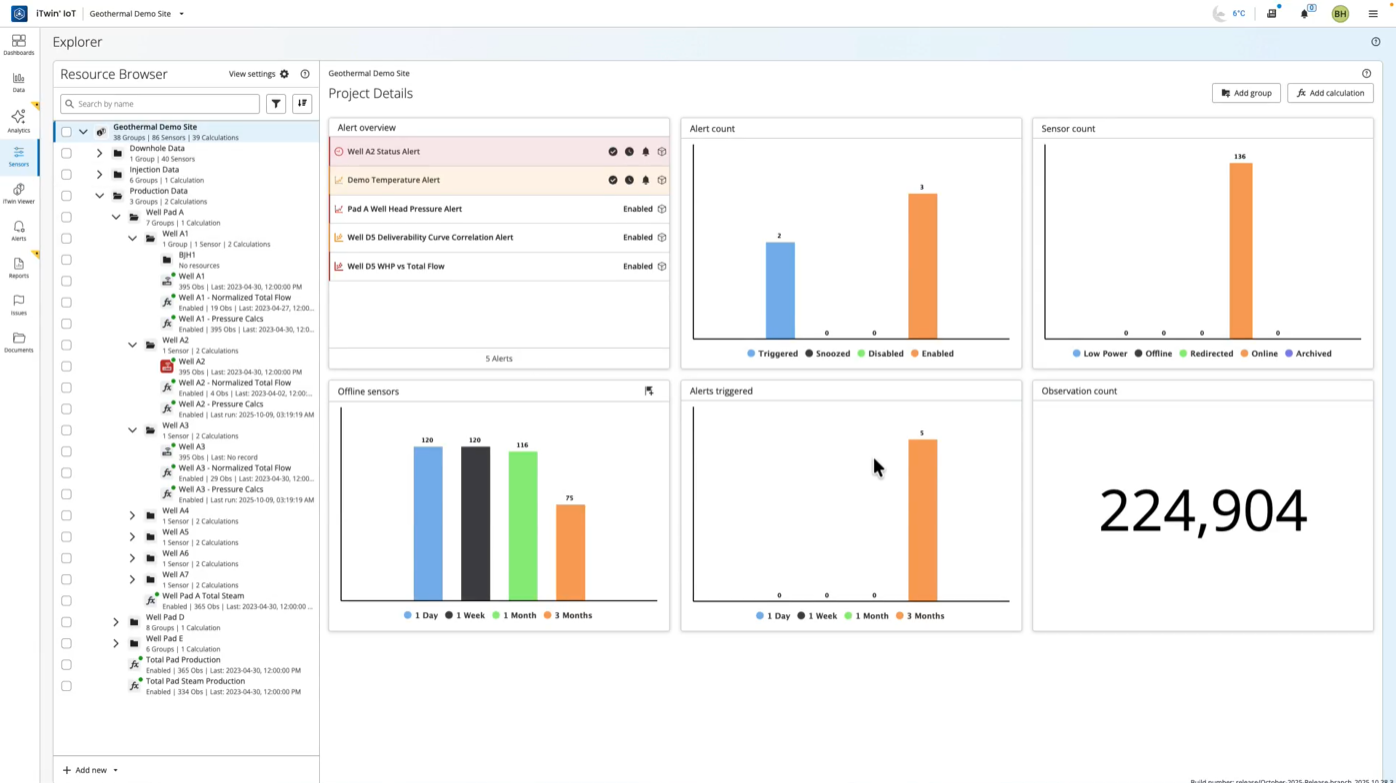Click the Add group button
The height and width of the screenshot is (783, 1396).
coord(1246,93)
